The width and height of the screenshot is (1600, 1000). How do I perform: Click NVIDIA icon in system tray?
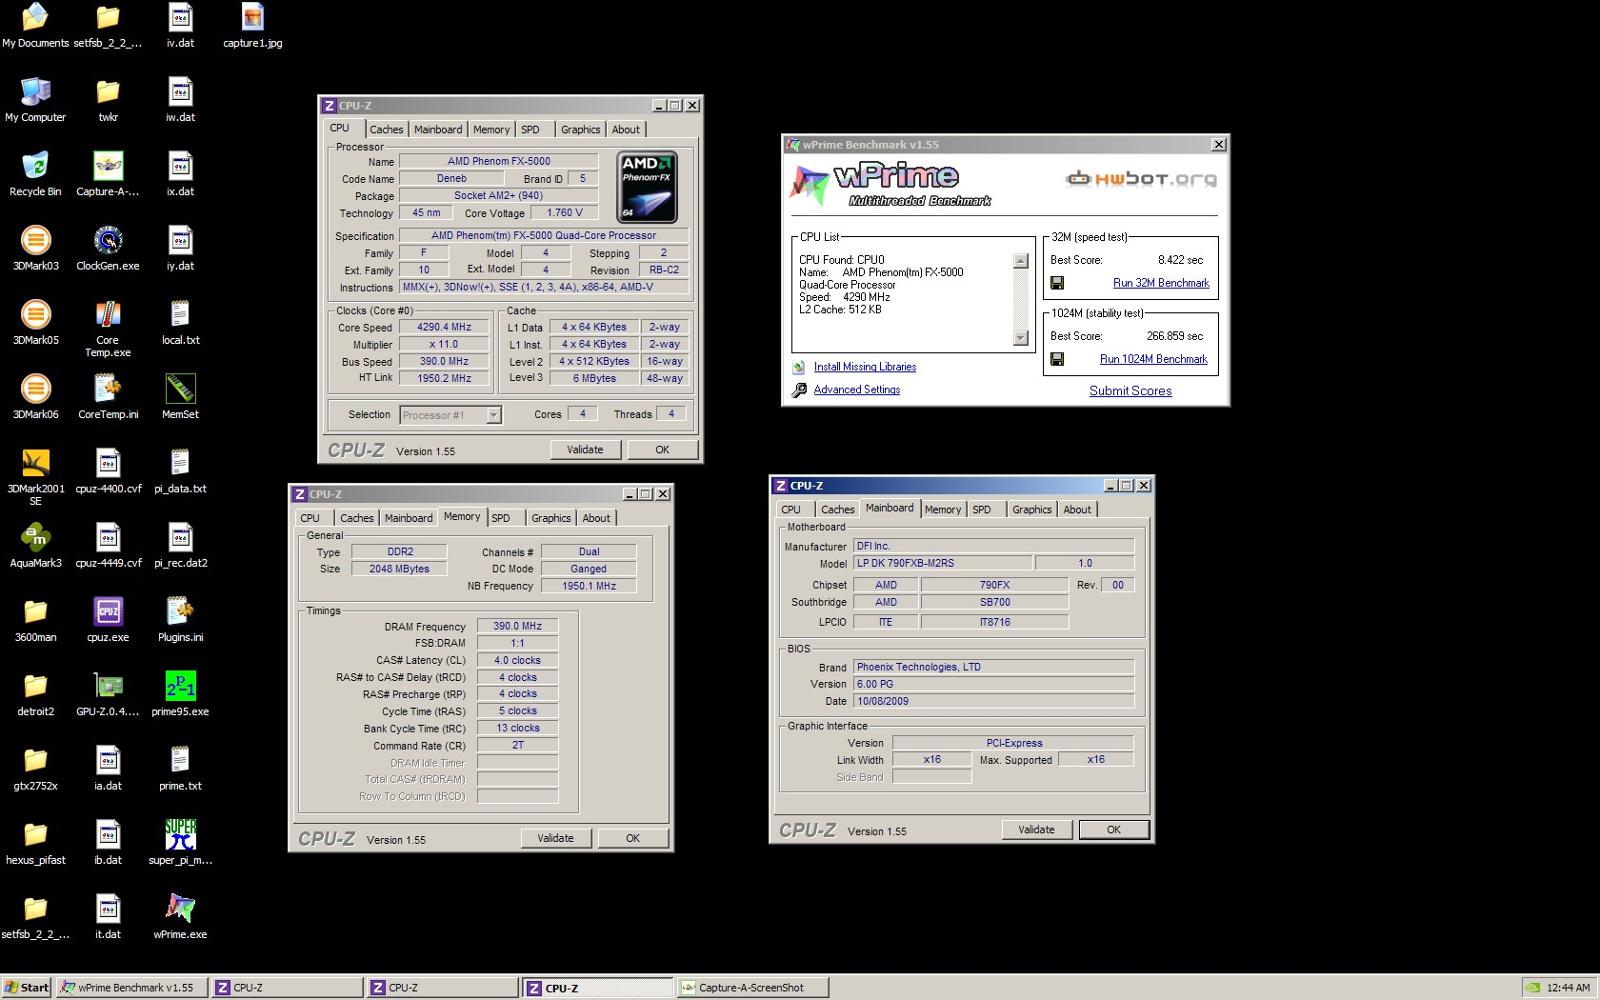[x=1532, y=987]
